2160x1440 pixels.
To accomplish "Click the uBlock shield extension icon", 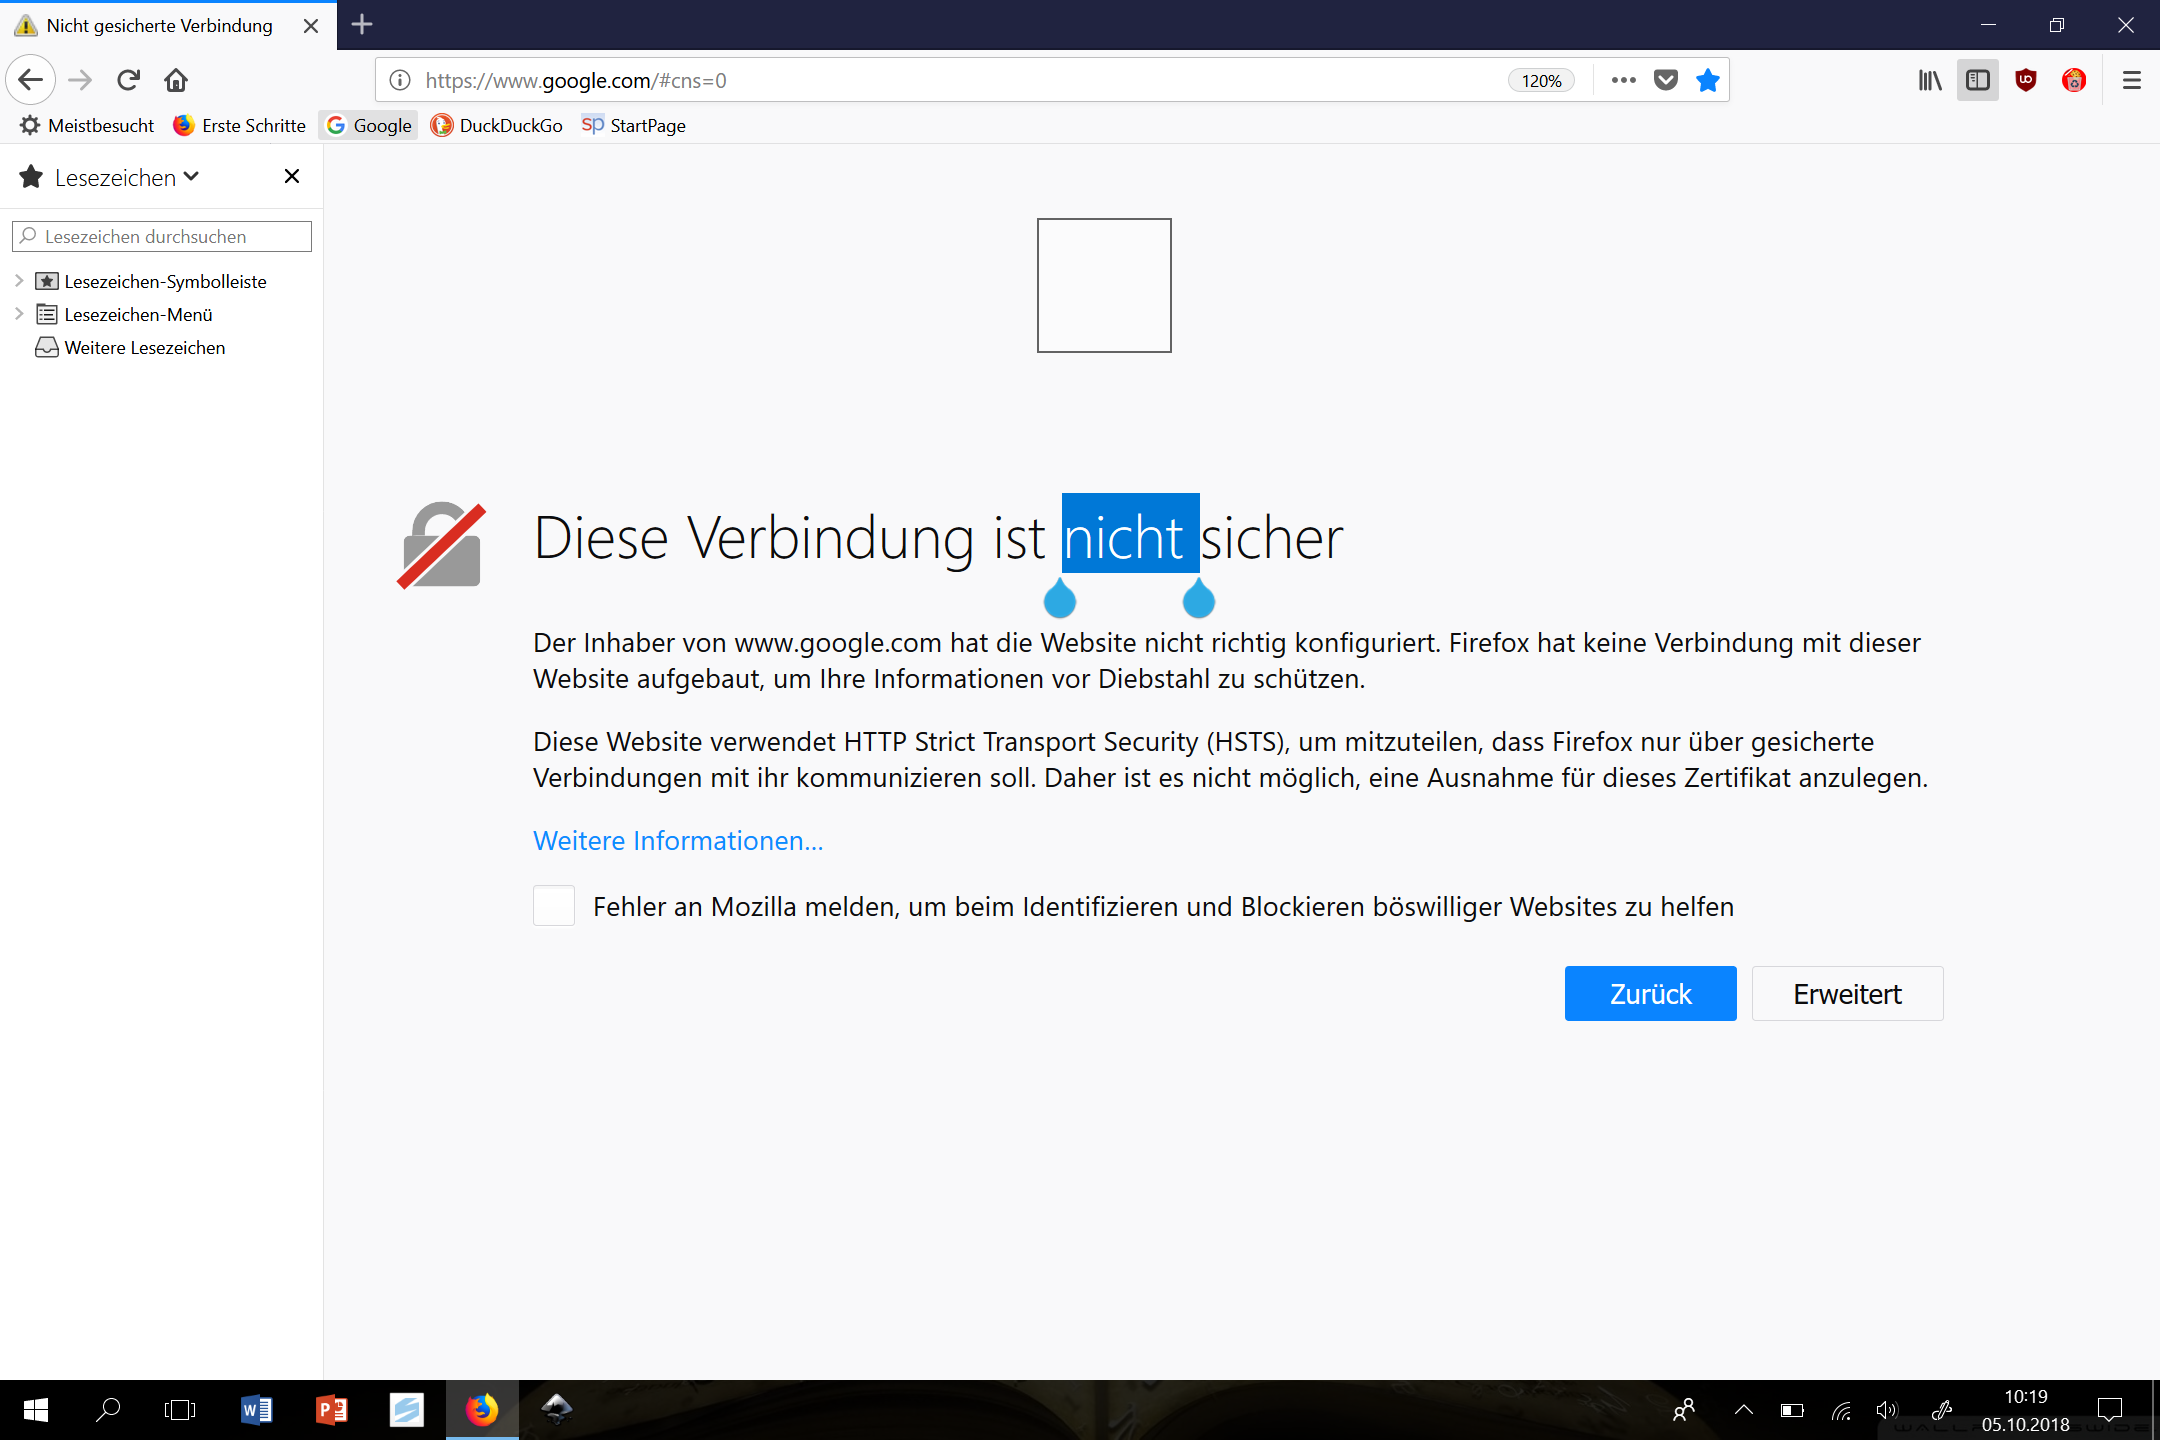I will [x=2026, y=80].
